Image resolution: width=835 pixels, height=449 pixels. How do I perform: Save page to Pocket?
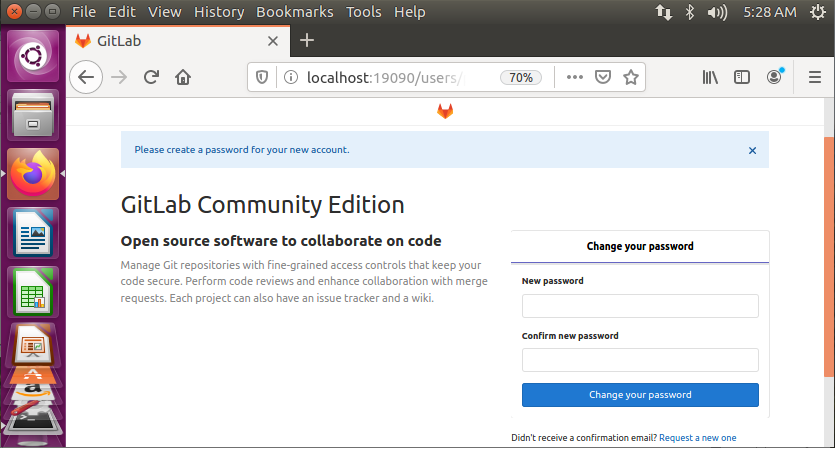pos(602,77)
